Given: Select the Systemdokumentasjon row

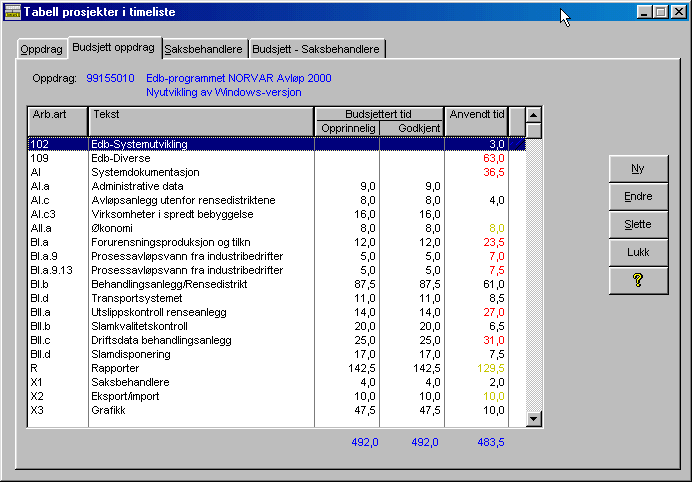Looking at the screenshot, I should [x=277, y=172].
